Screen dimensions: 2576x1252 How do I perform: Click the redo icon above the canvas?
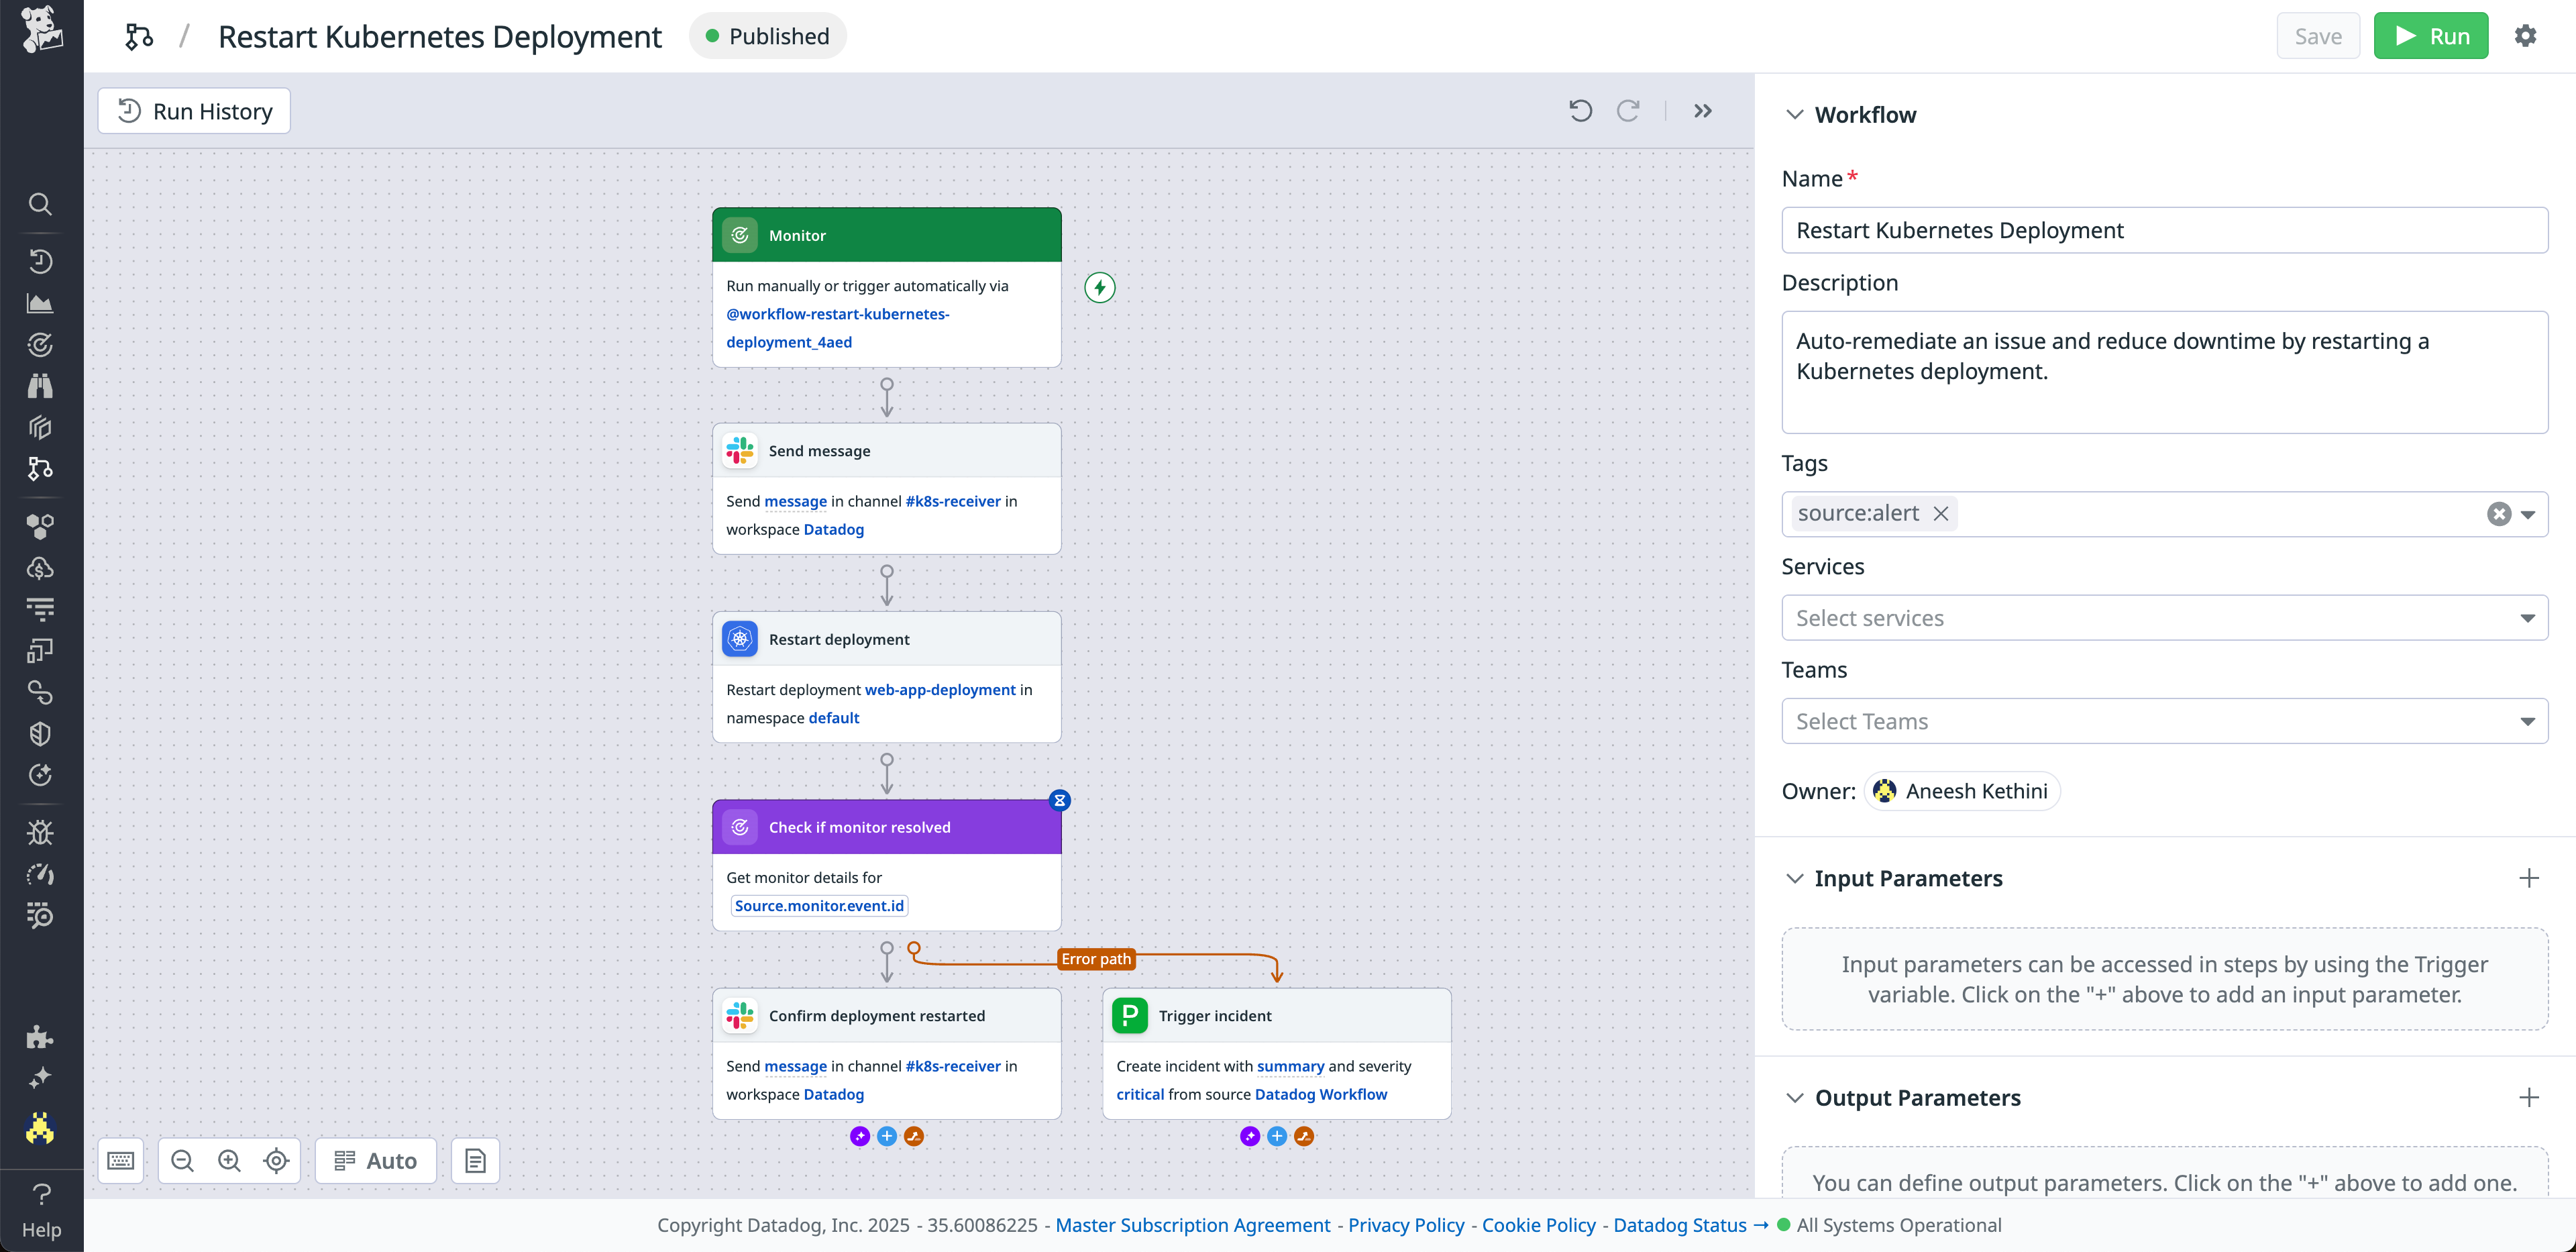[1629, 110]
